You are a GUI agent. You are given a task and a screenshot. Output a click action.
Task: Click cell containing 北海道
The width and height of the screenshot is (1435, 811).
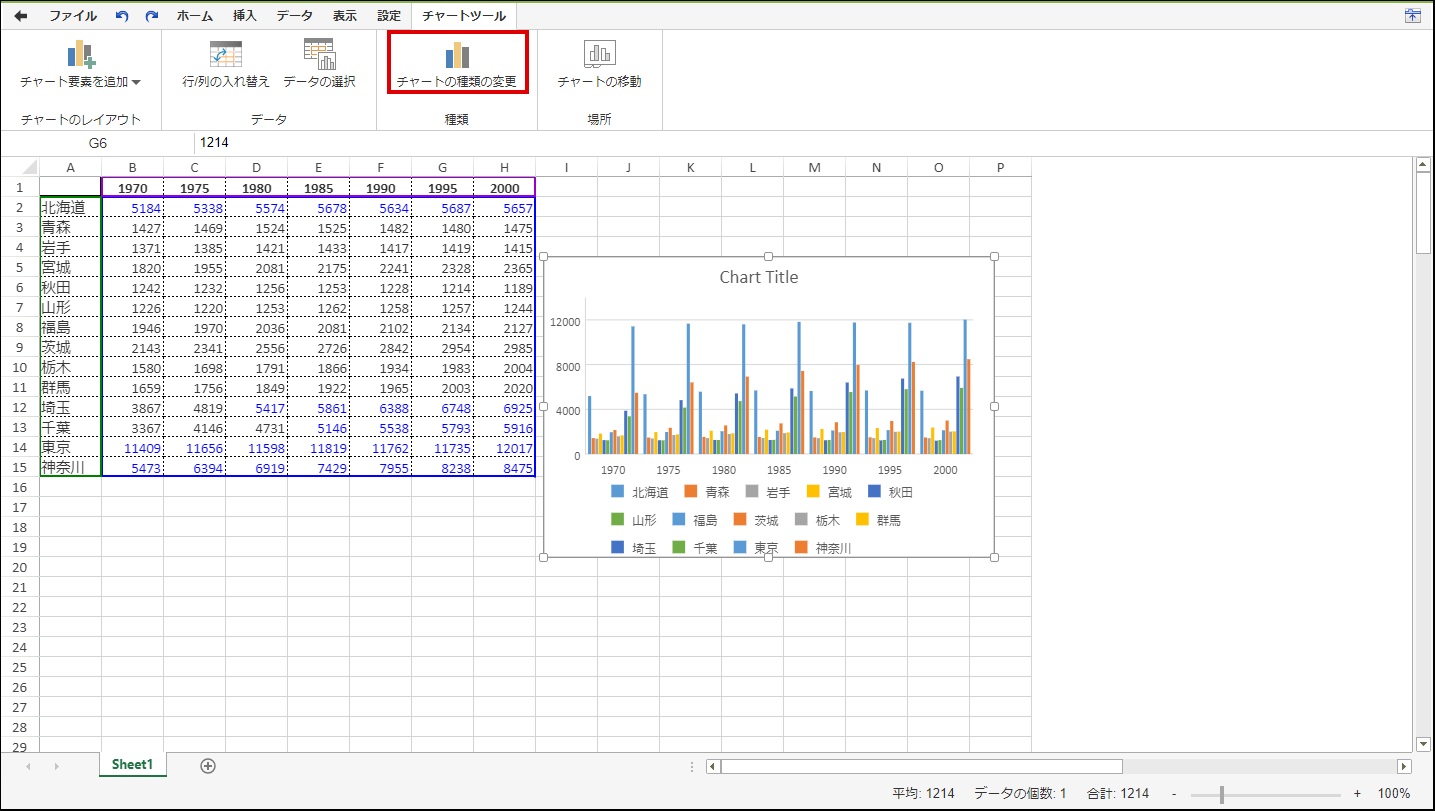pyautogui.click(x=70, y=207)
